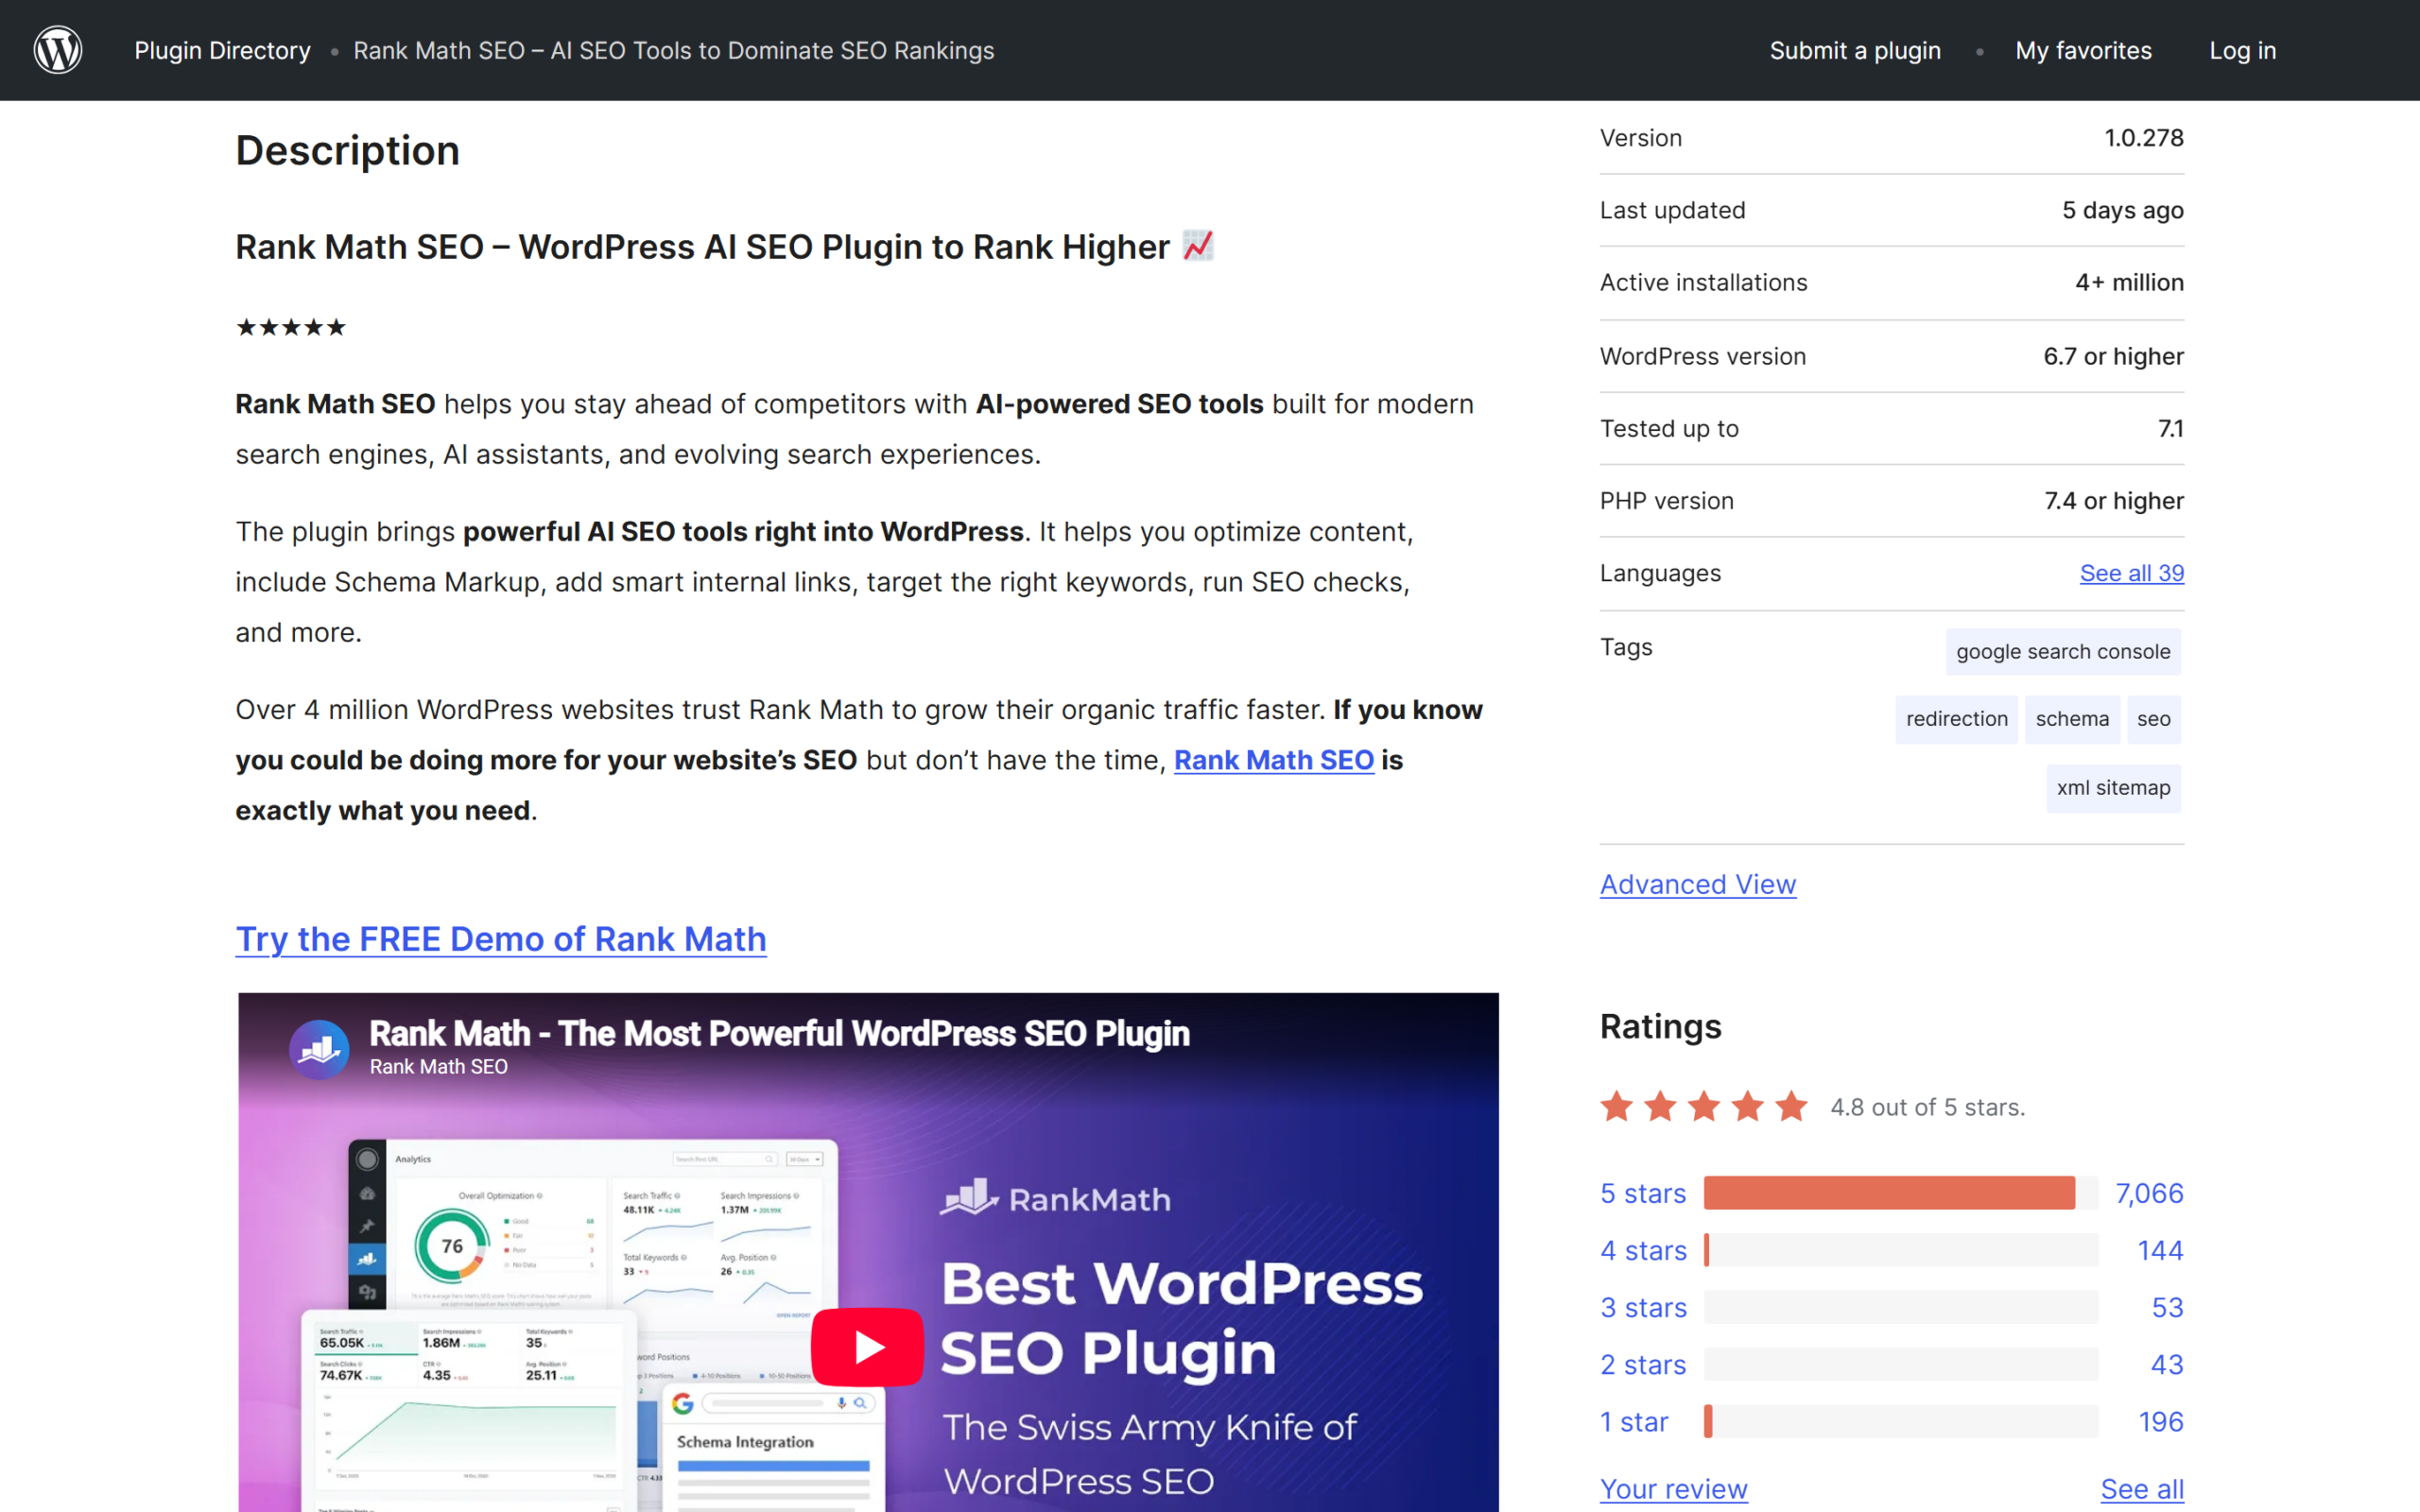The width and height of the screenshot is (2420, 1512).
Task: Filter reviews by 5 stars
Action: (1642, 1193)
